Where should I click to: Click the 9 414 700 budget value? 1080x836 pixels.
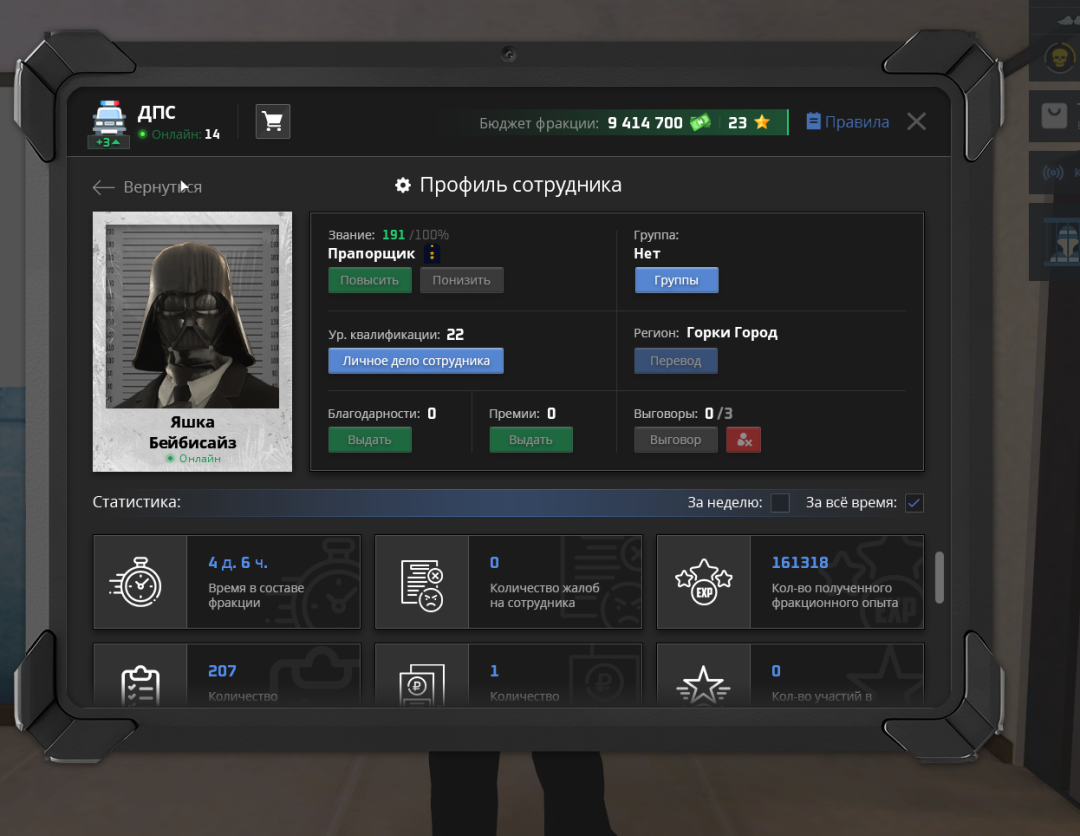coord(645,123)
